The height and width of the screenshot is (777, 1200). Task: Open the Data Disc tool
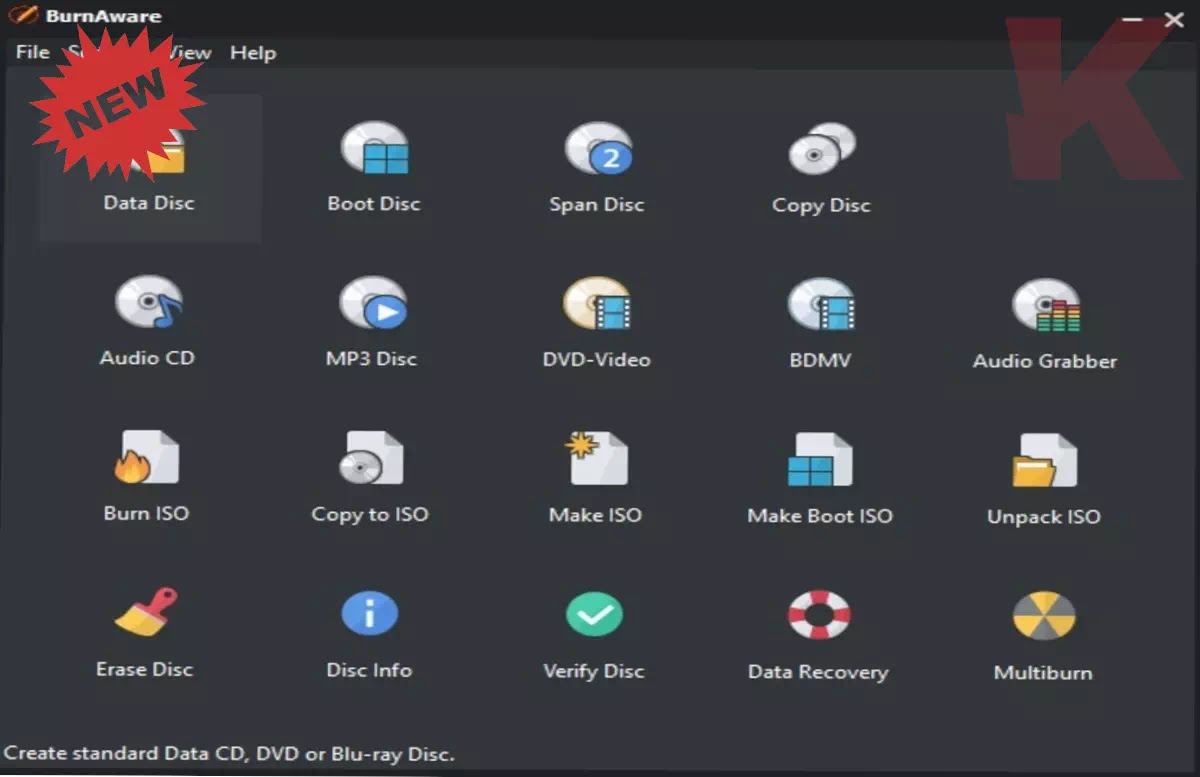150,169
